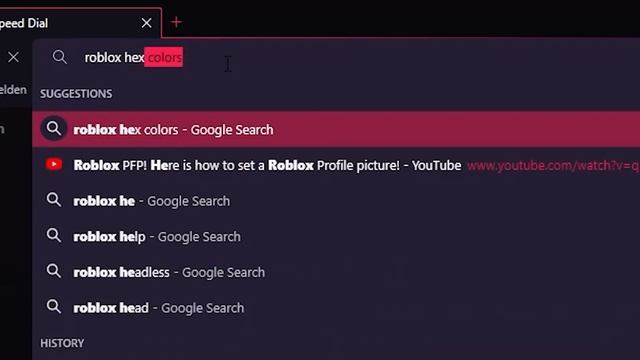Select the 'roblox hex colors' Google Search suggestion
This screenshot has height=360, width=640.
point(336,129)
